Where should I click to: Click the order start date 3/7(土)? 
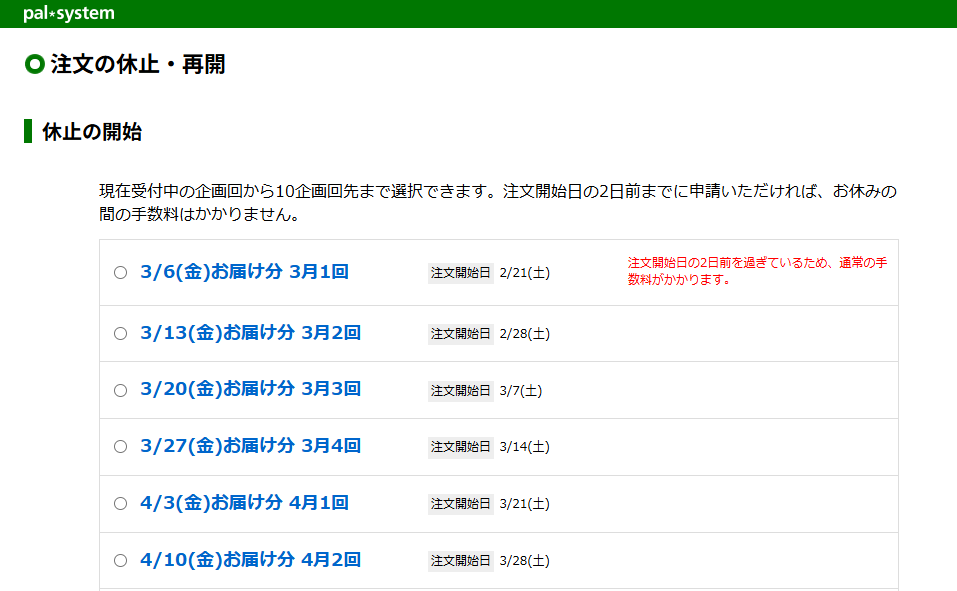[520, 391]
